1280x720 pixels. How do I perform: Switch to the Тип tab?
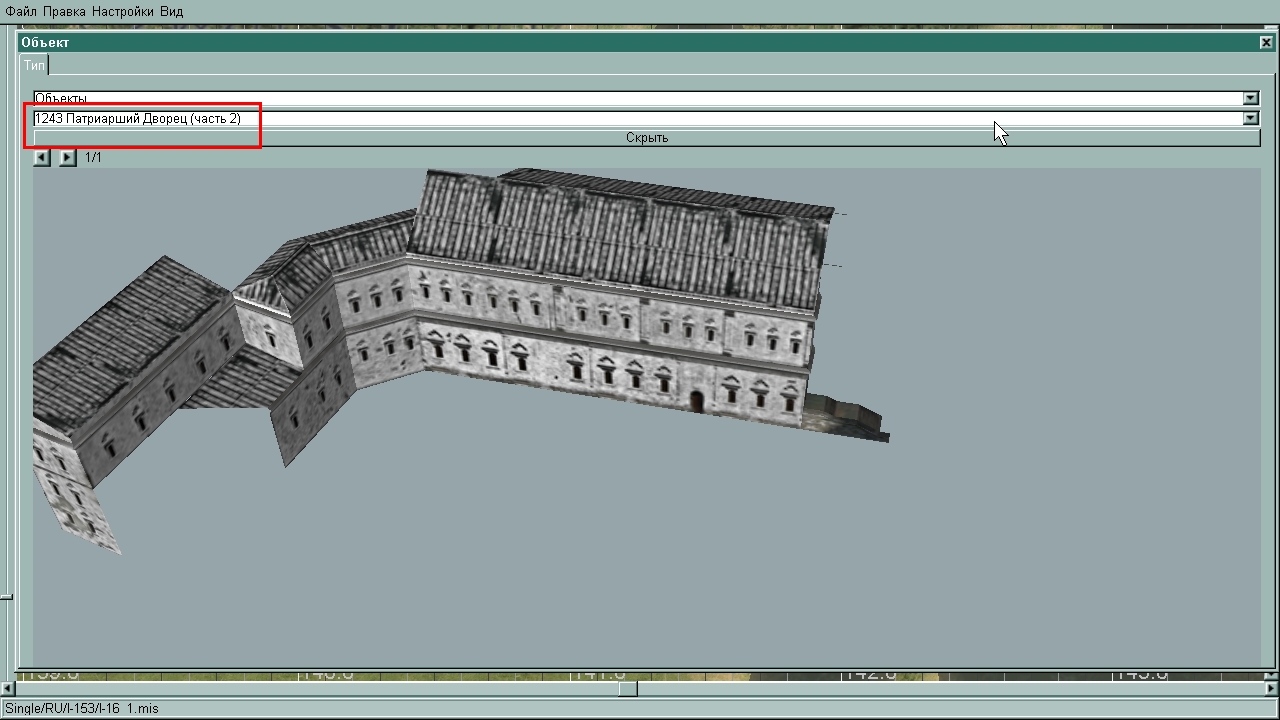click(x=34, y=65)
